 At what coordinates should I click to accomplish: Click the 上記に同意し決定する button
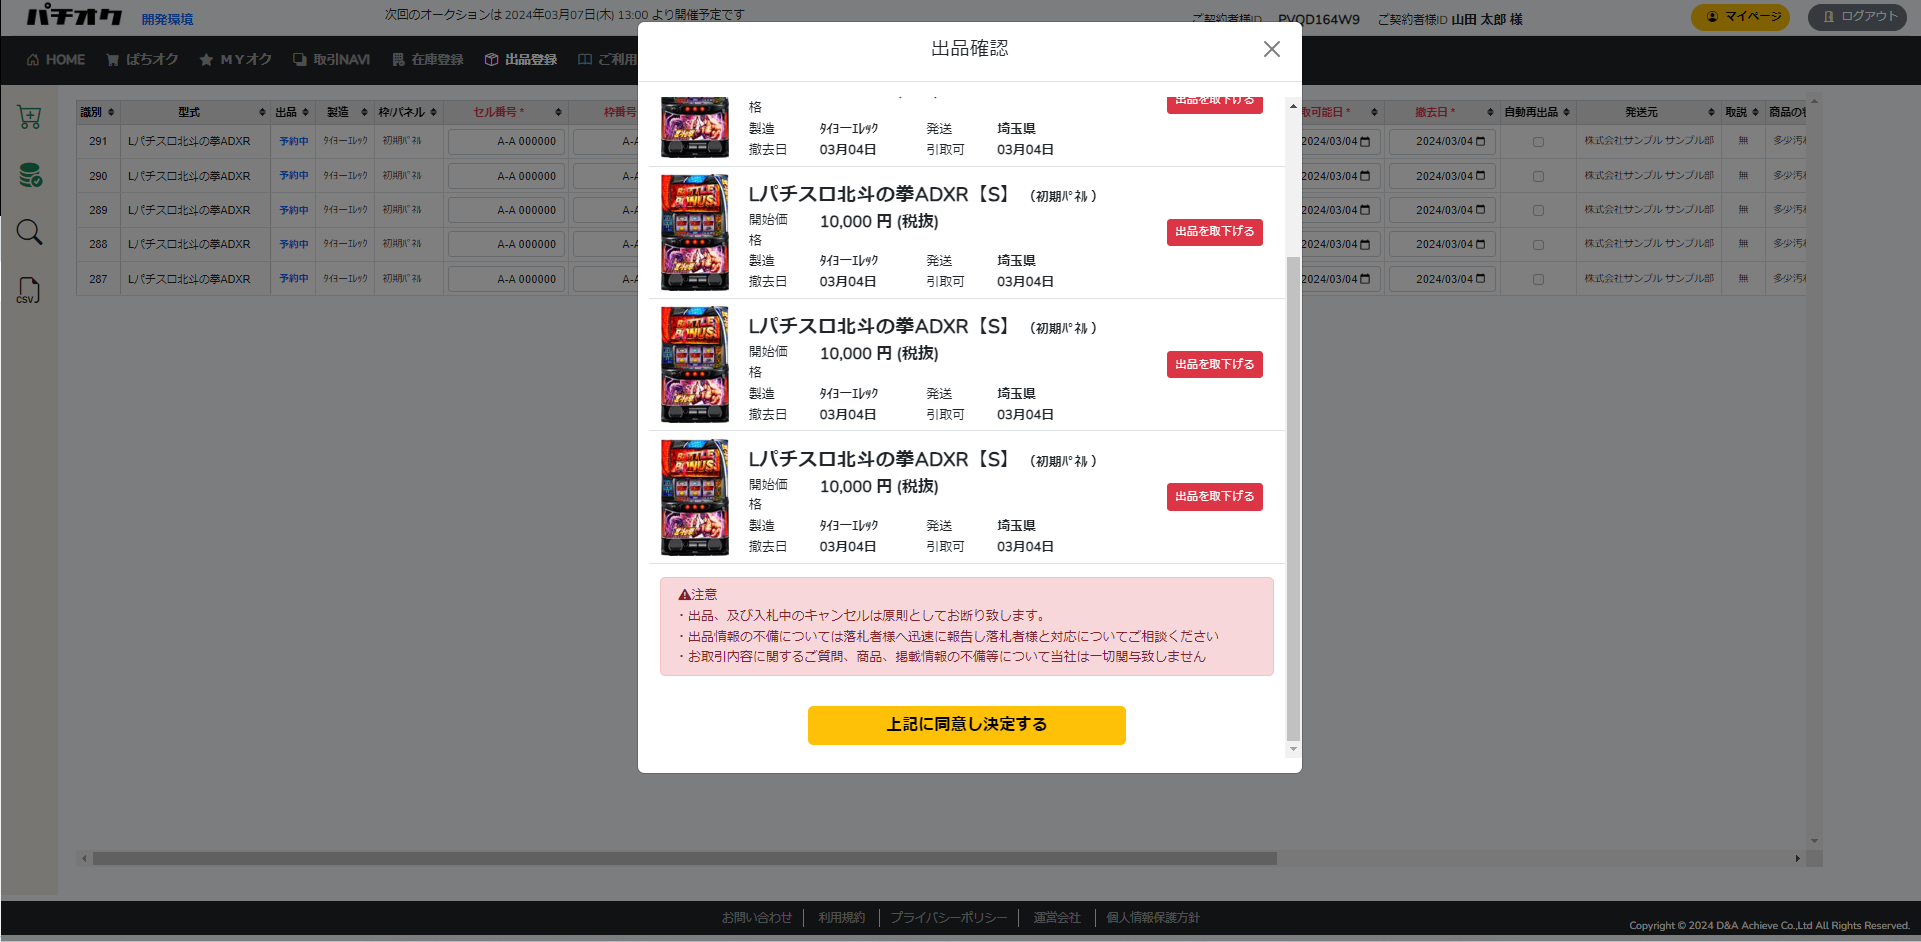tap(966, 725)
